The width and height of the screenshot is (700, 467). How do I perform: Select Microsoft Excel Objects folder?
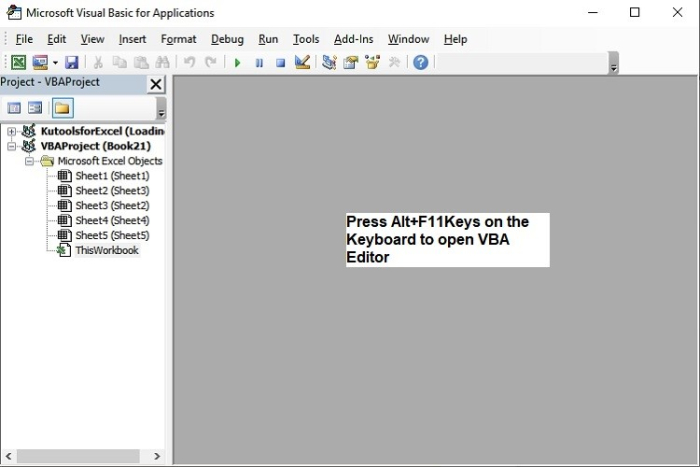110,161
